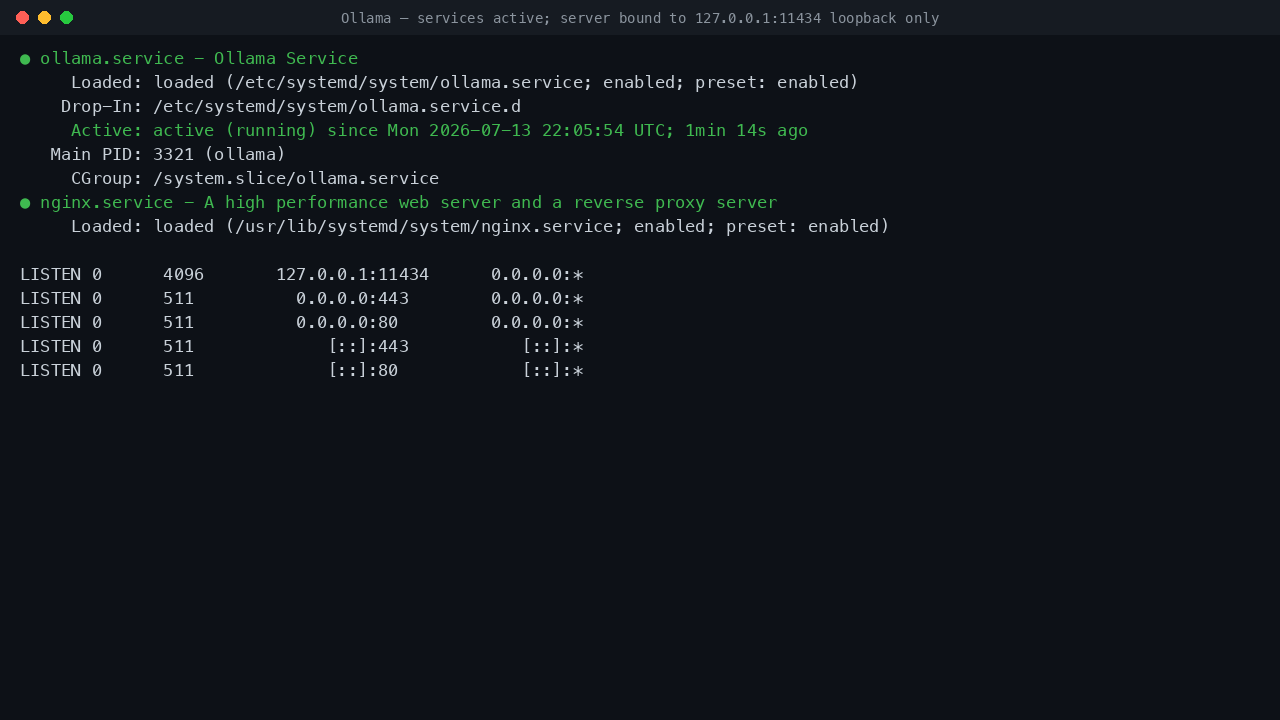This screenshot has width=1280, height=720.
Task: Click the path /etc/systemd/system/ollama.service; in Loaded line
Action: (409, 82)
